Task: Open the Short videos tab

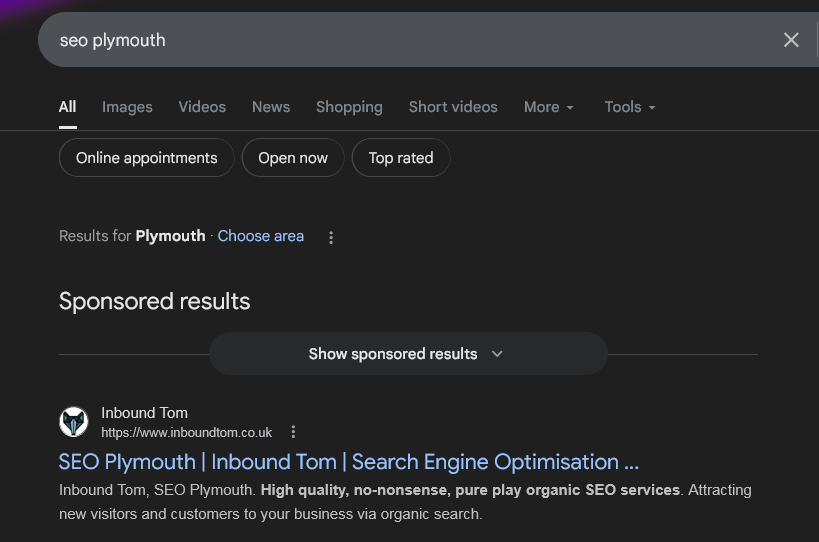Action: pos(453,107)
